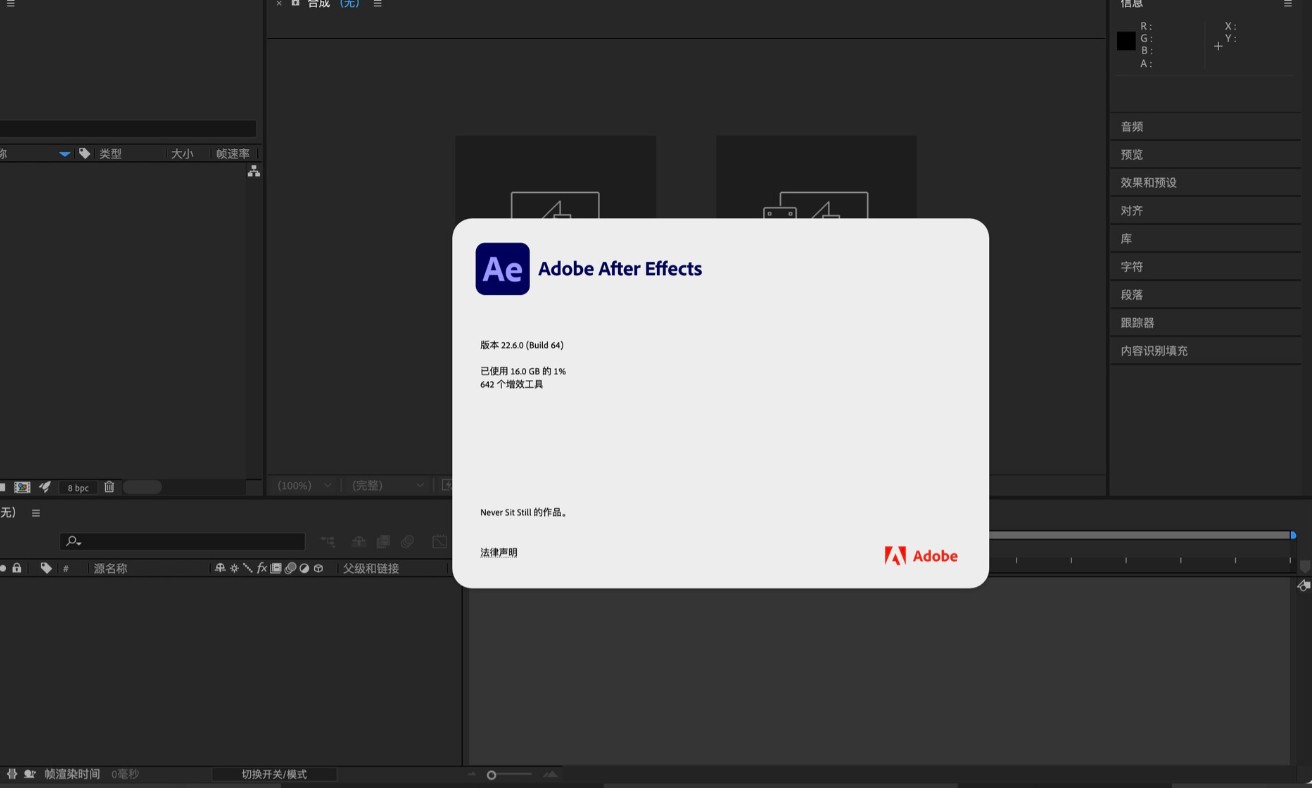Open the project flowchart view icon
This screenshot has height=788, width=1312.
(254, 172)
